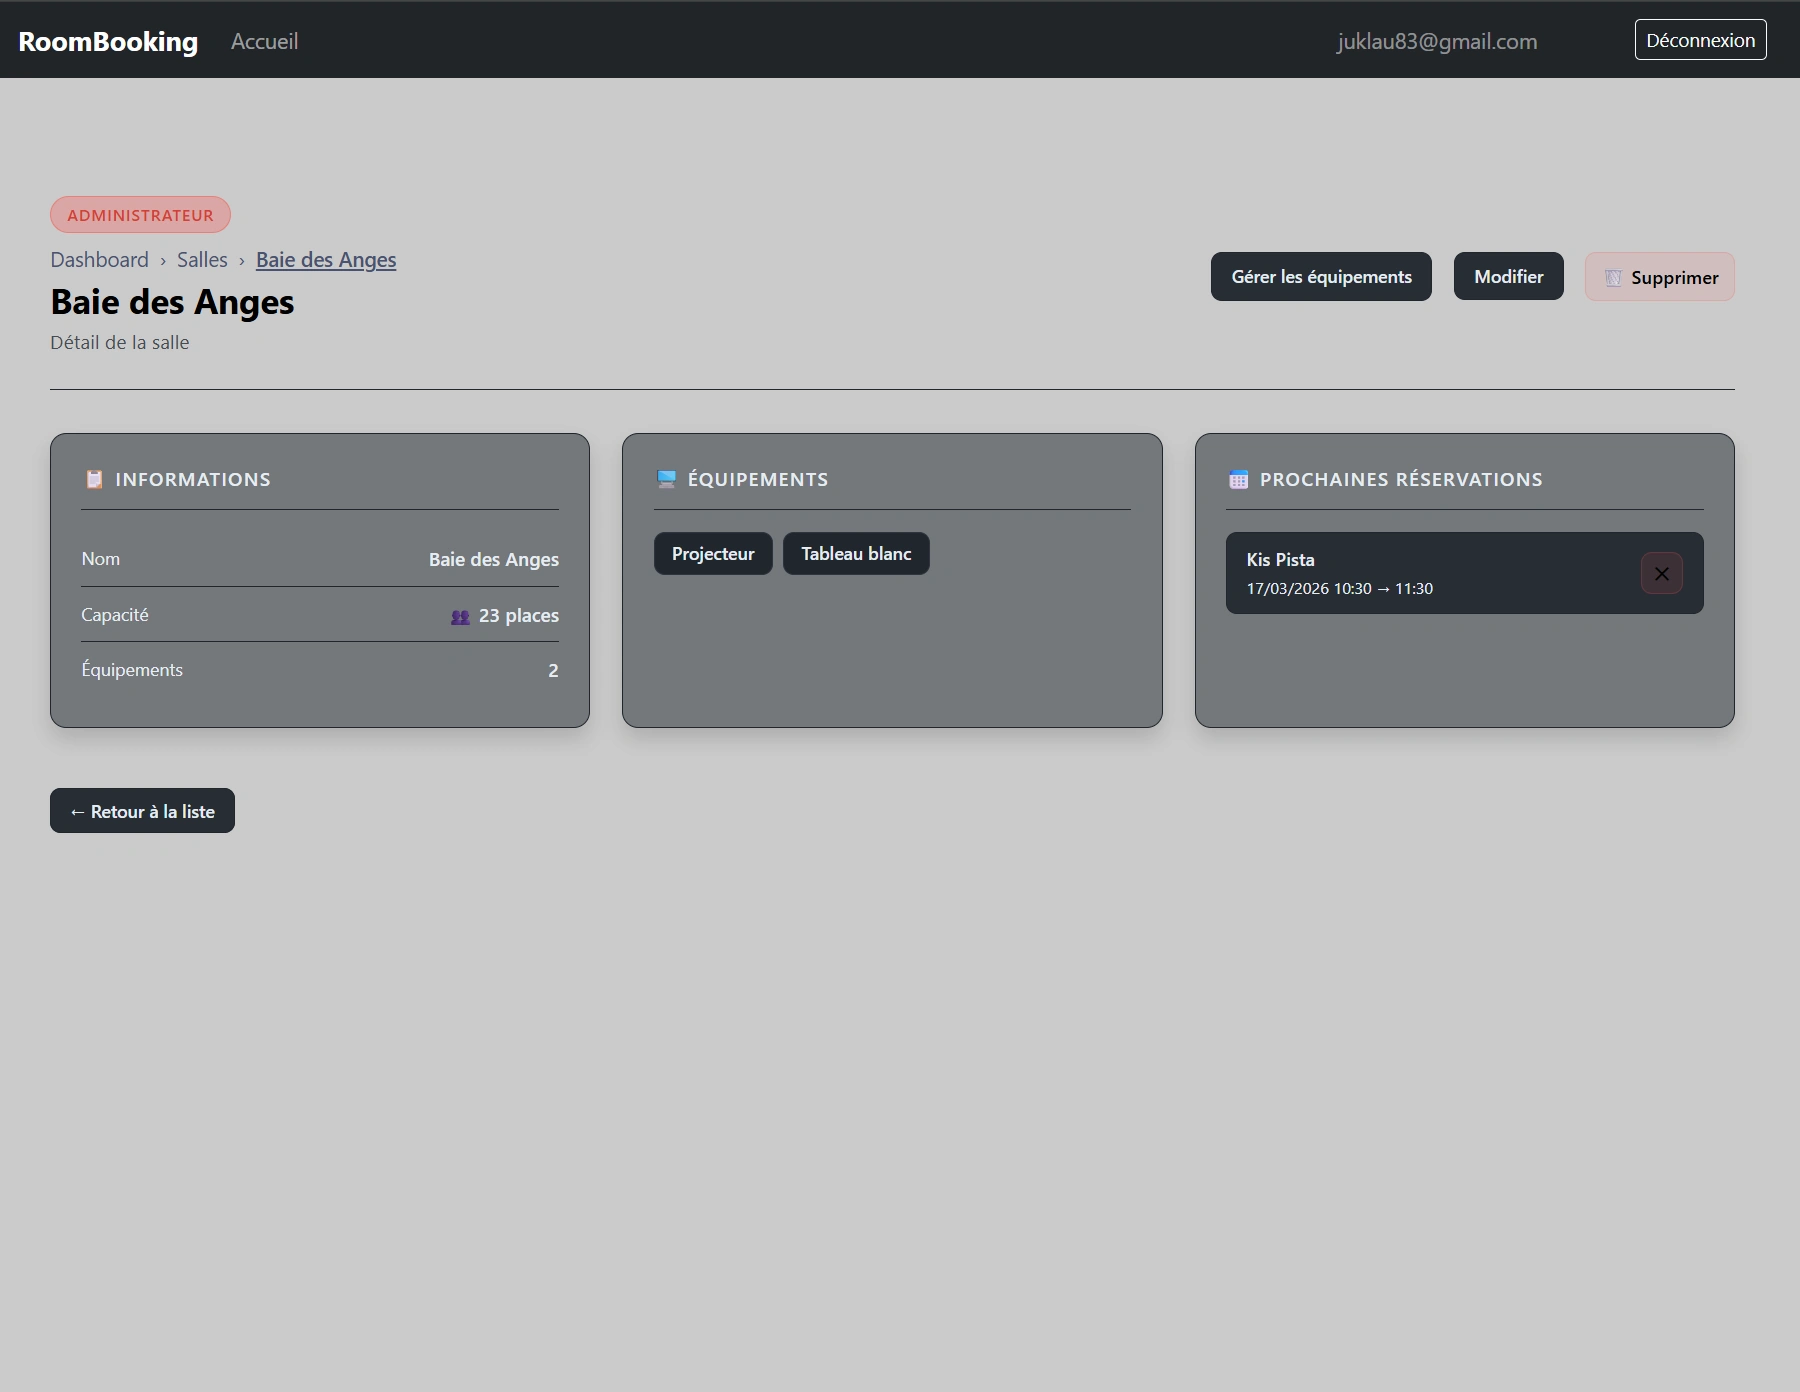The height and width of the screenshot is (1392, 1800).
Task: Click the juklau83@gmail.com account label
Action: pos(1436,41)
